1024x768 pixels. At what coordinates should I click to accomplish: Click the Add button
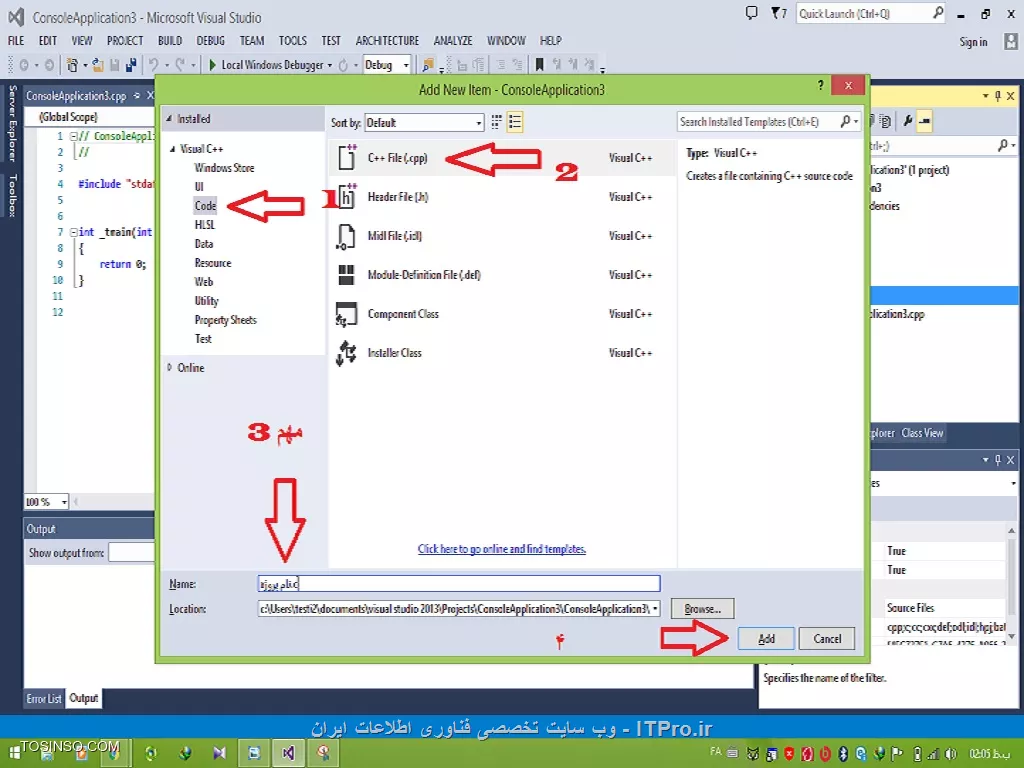(x=766, y=639)
